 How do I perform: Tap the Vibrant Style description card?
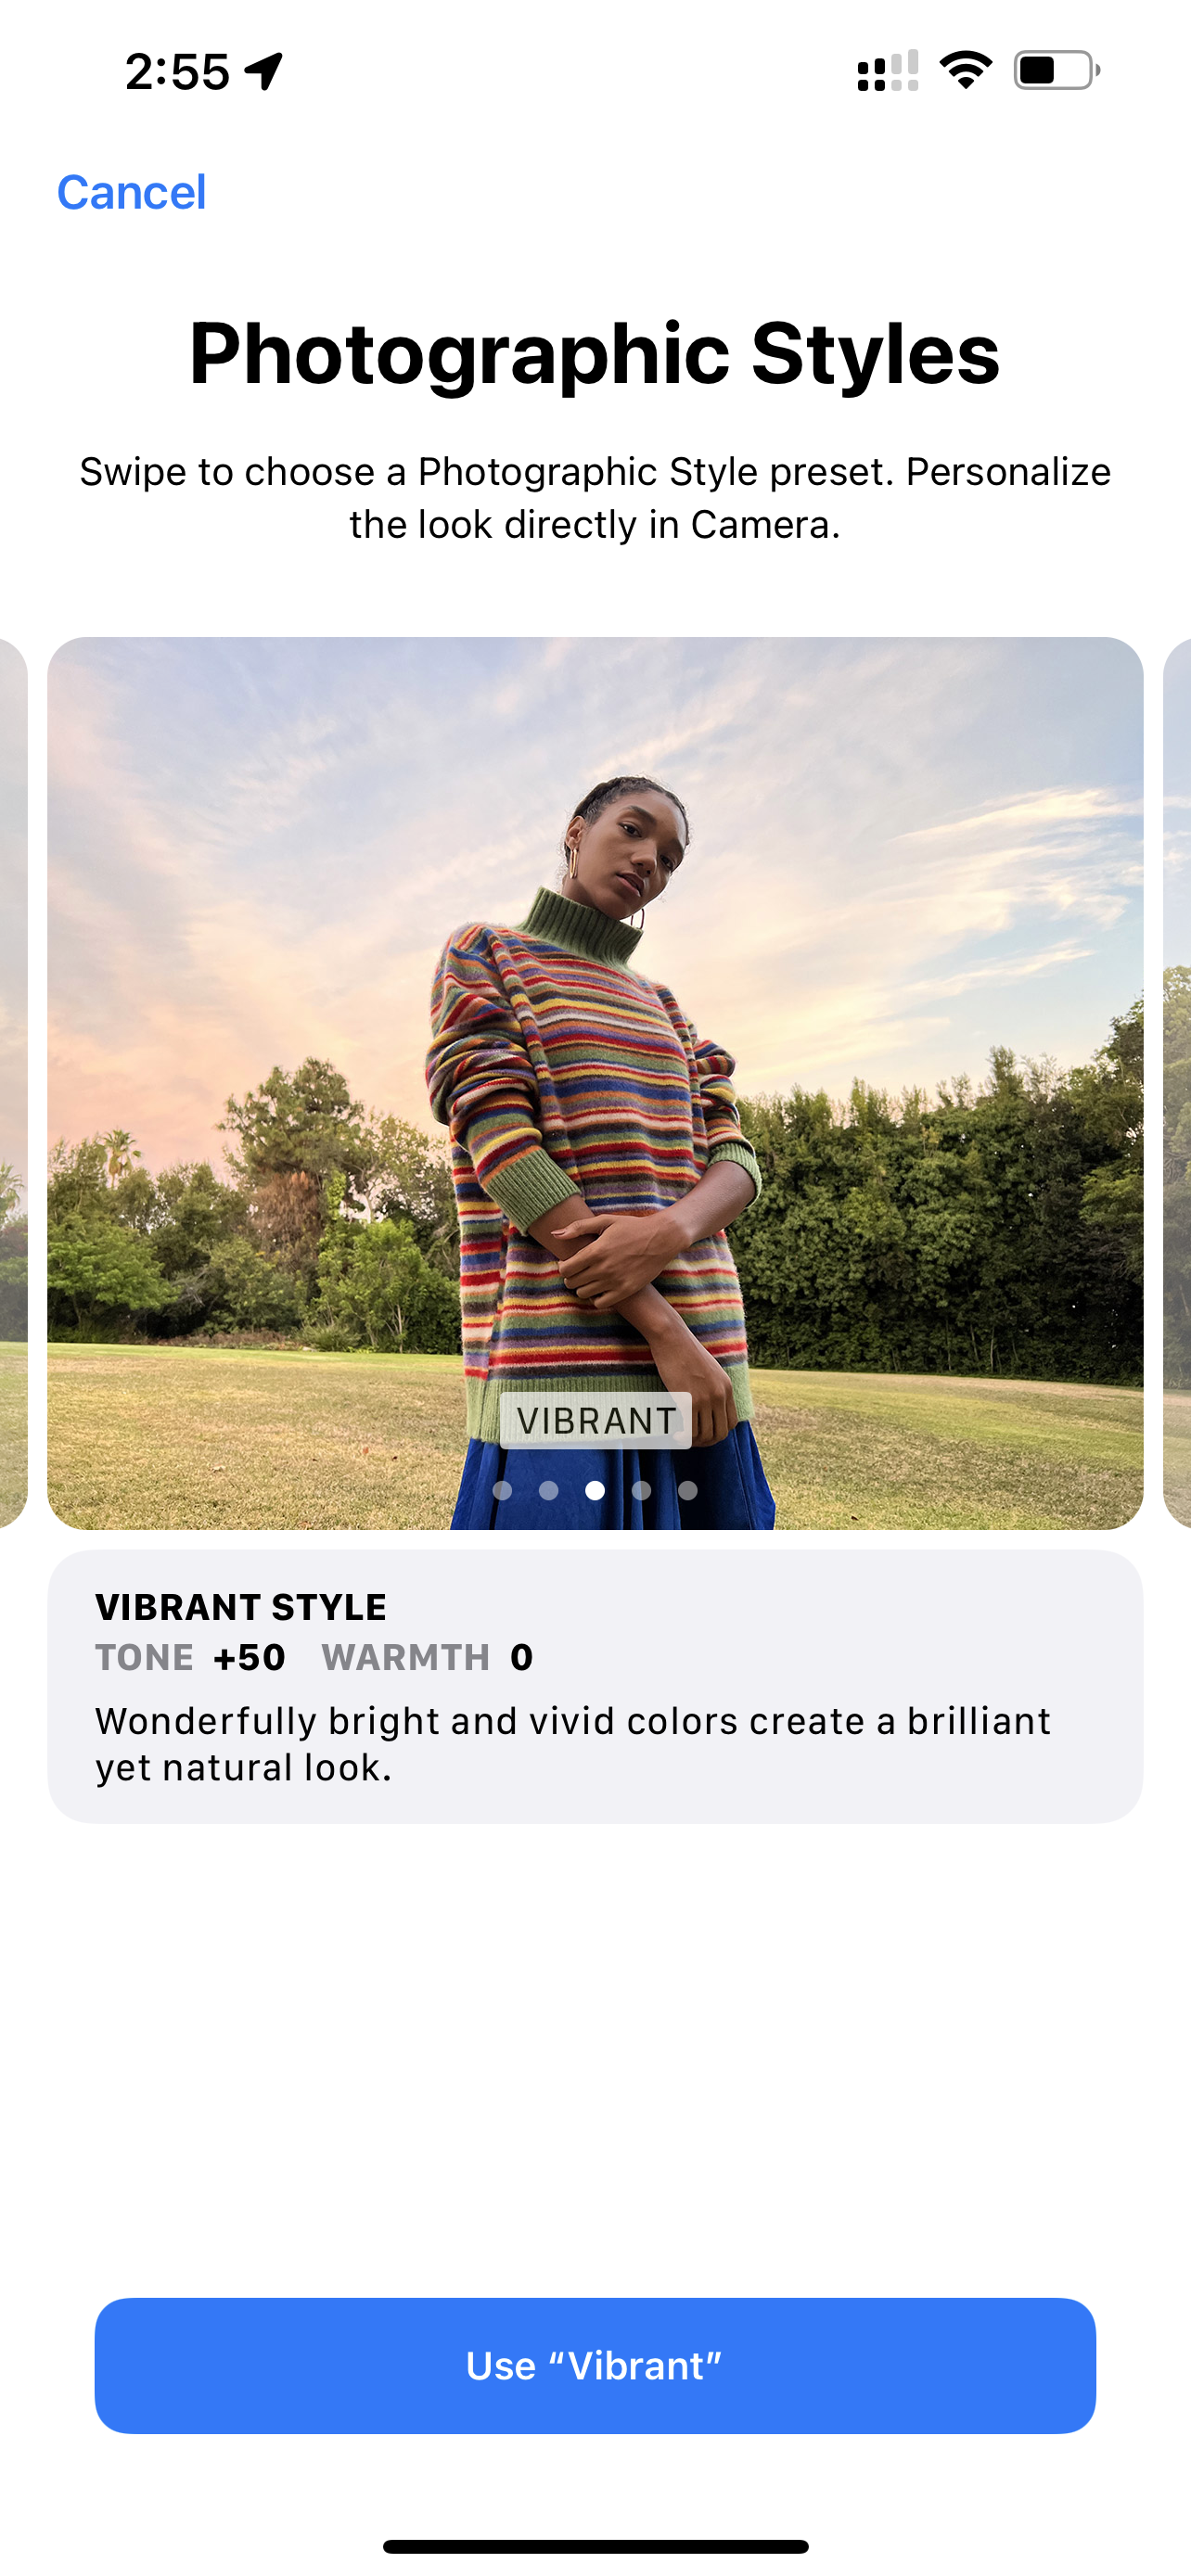pyautogui.click(x=595, y=1686)
